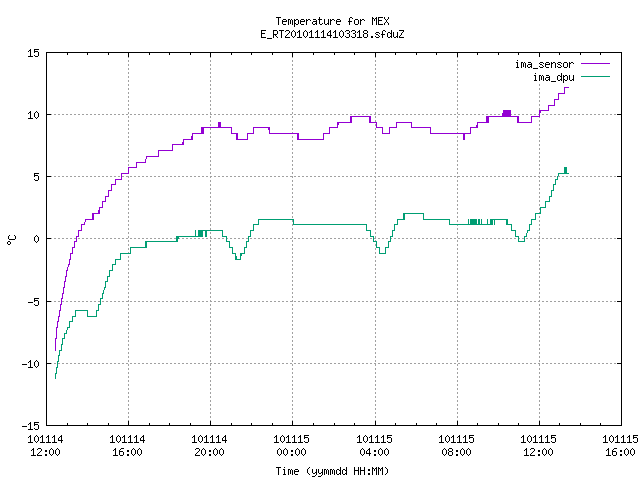
Task: Click the 'ima_sensor' legend label
Action: click(544, 64)
